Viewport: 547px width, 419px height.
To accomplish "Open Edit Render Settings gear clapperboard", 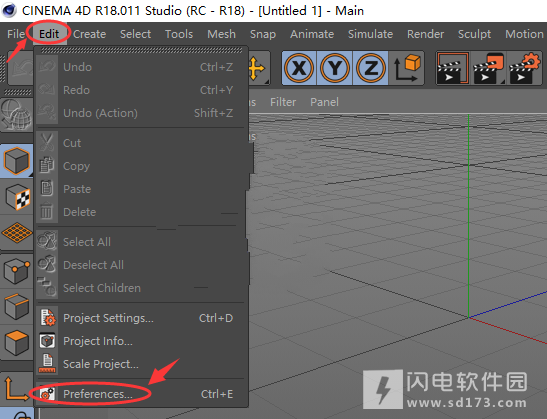I will [524, 68].
